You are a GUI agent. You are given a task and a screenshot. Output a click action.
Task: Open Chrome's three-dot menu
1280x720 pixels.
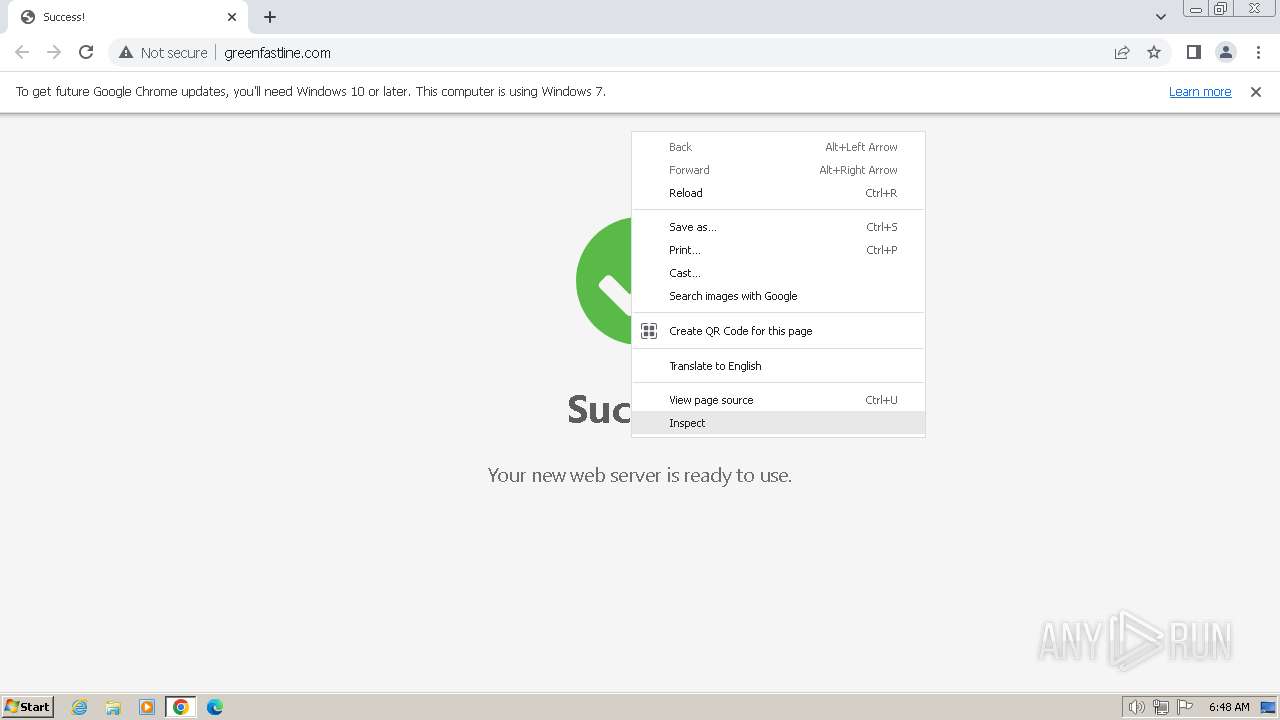pos(1258,52)
